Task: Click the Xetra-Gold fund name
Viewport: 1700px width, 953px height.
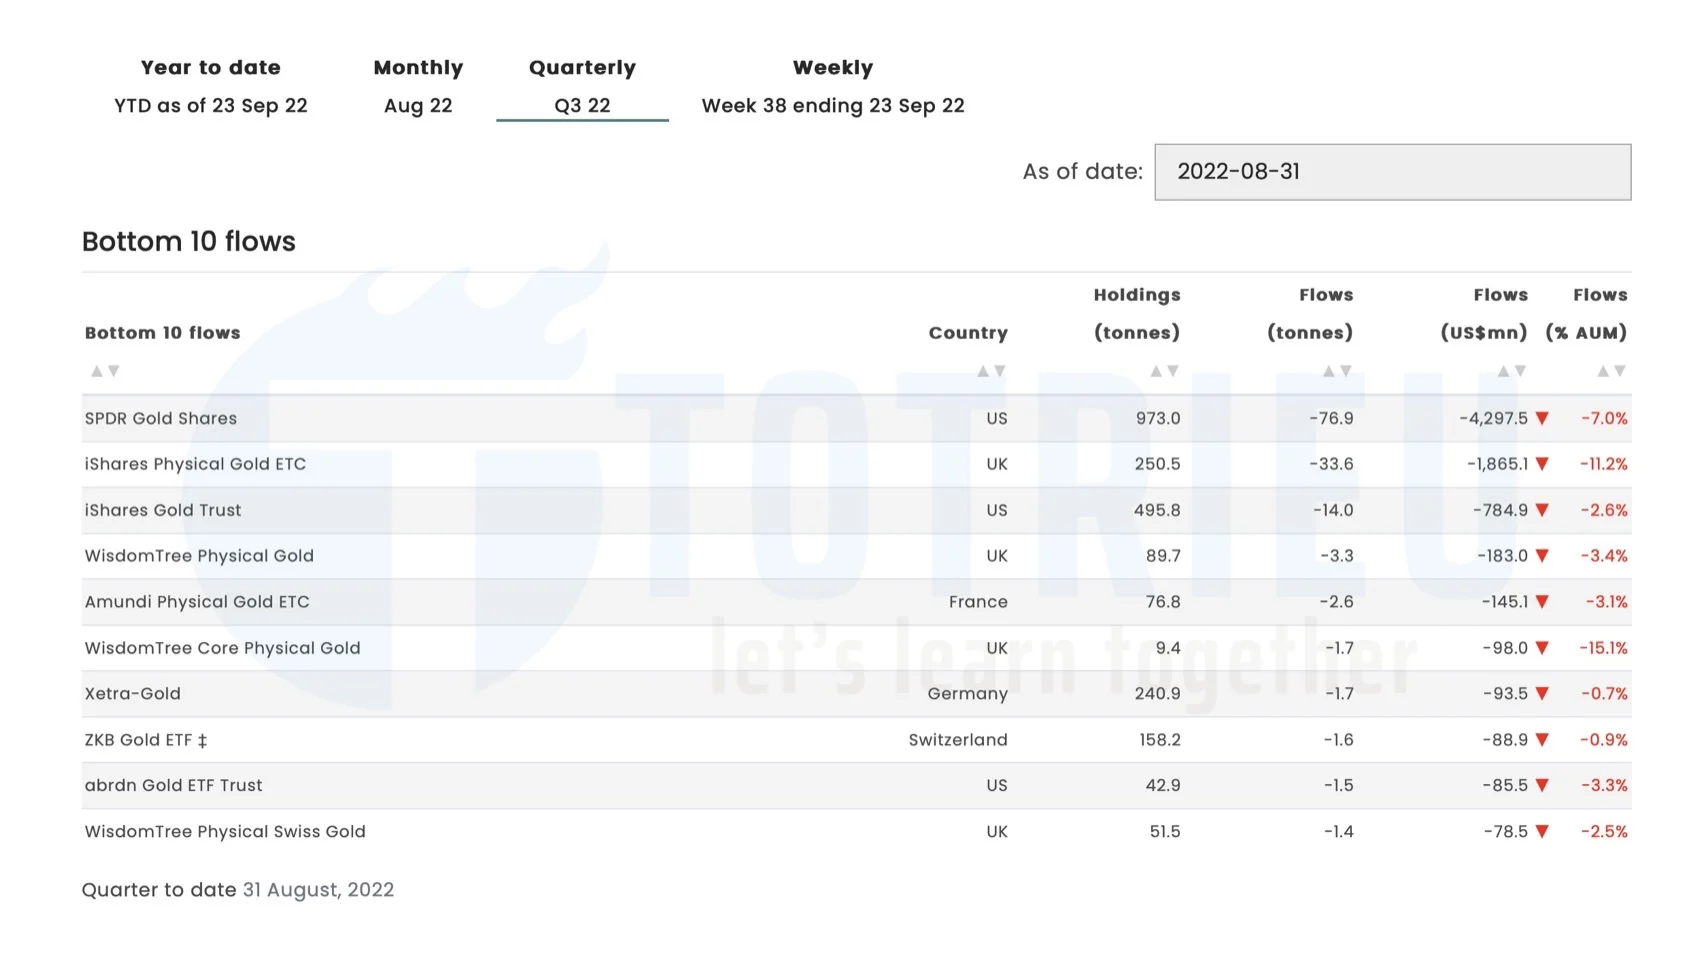Action: point(133,694)
